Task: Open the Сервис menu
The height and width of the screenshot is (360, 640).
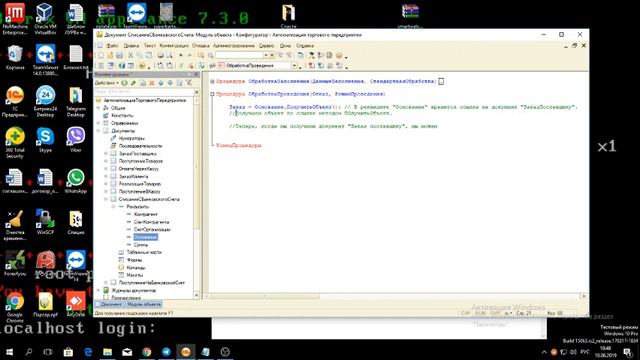Action: [x=266, y=46]
